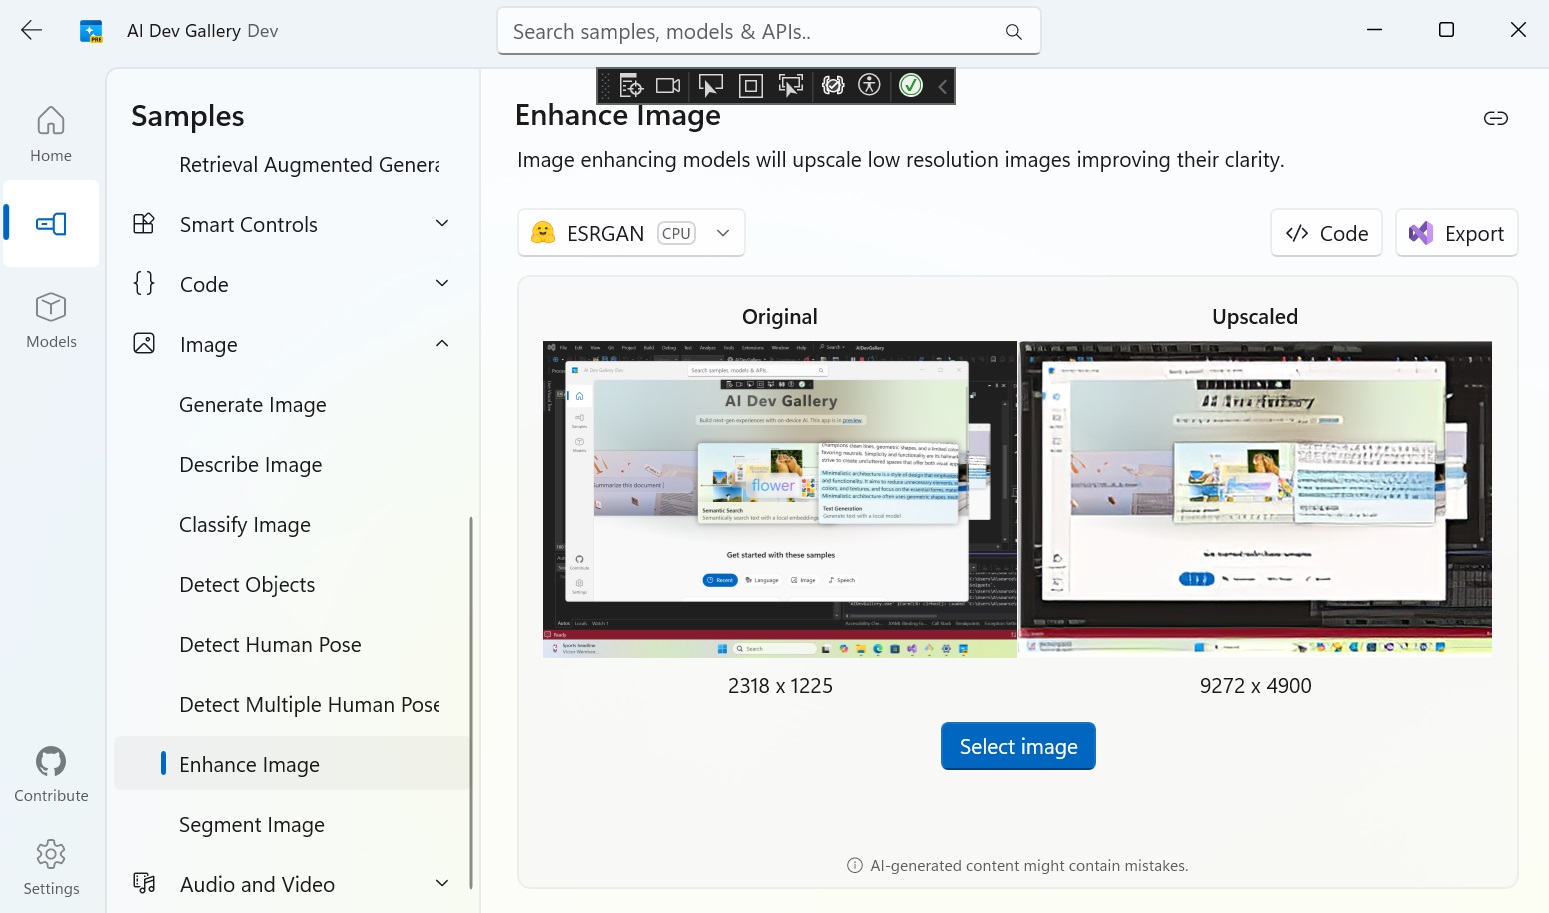
Task: Open Hot Reload settings icon
Action: point(832,85)
